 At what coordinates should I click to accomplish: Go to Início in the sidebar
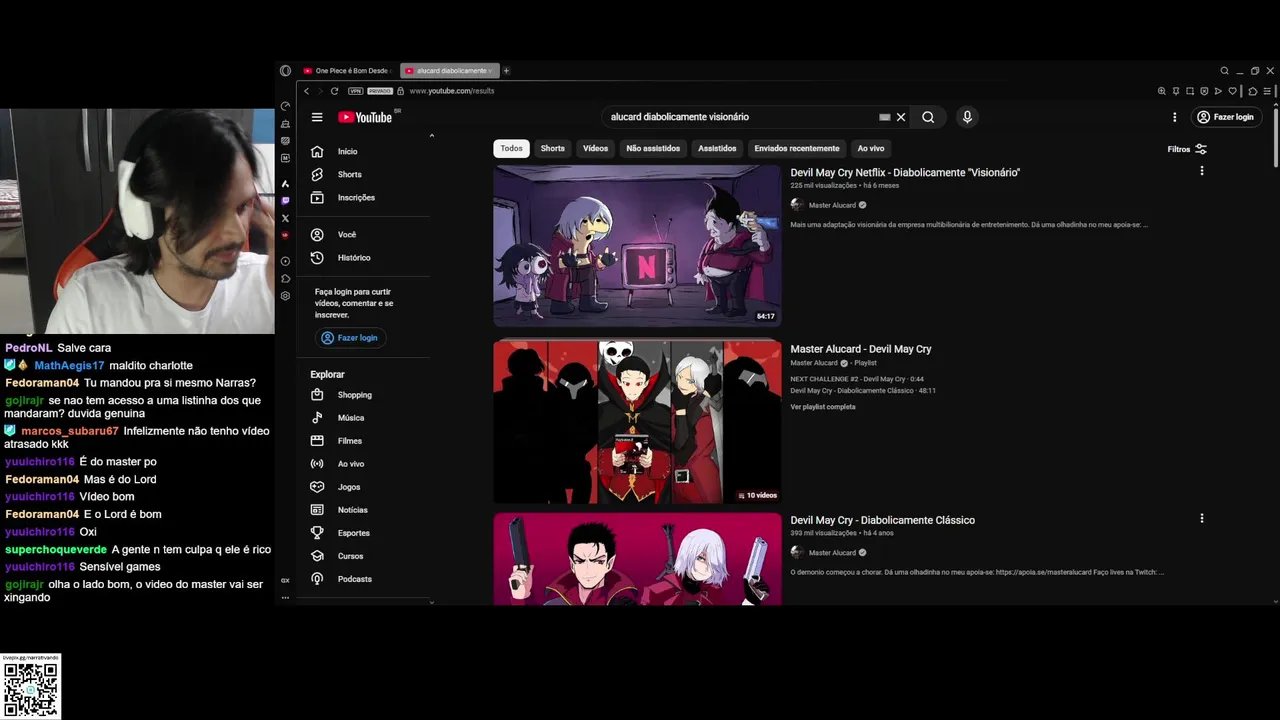(363, 152)
